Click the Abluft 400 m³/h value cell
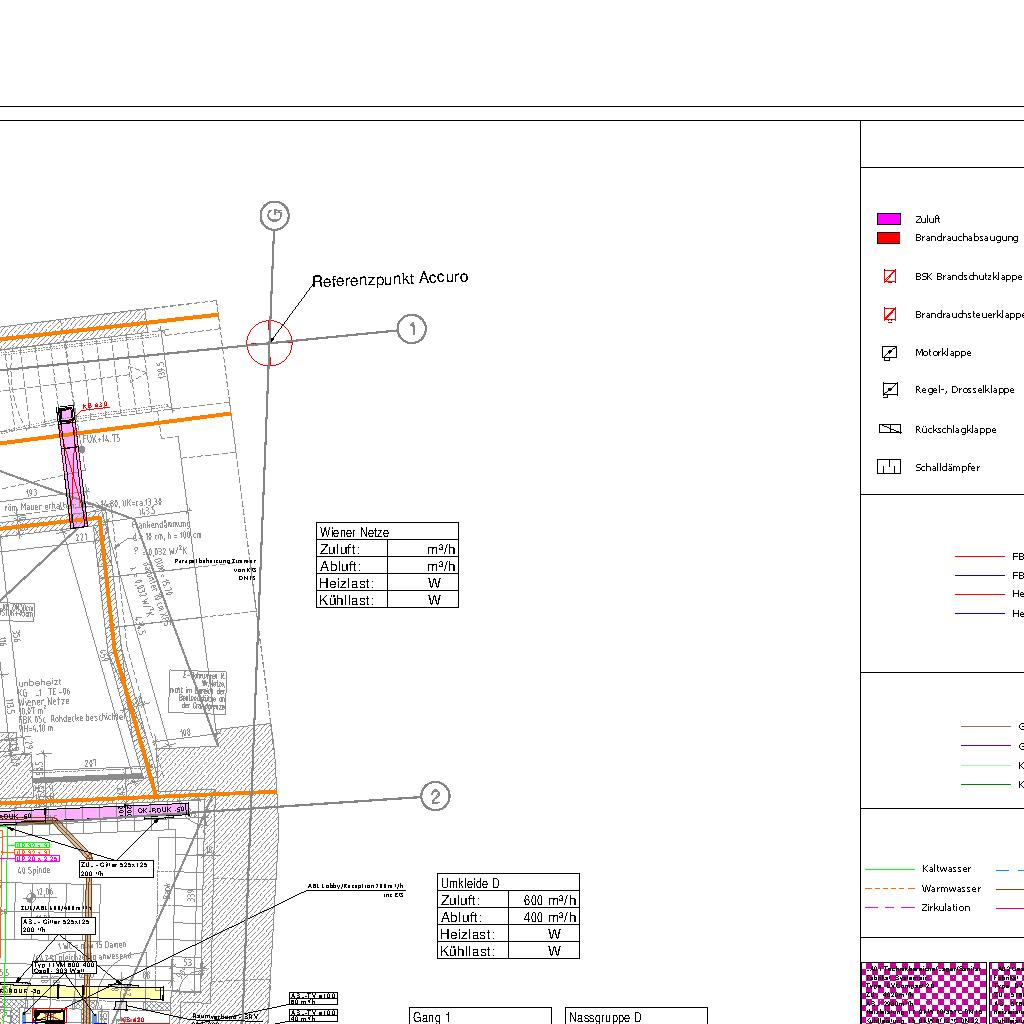 pyautogui.click(x=549, y=917)
